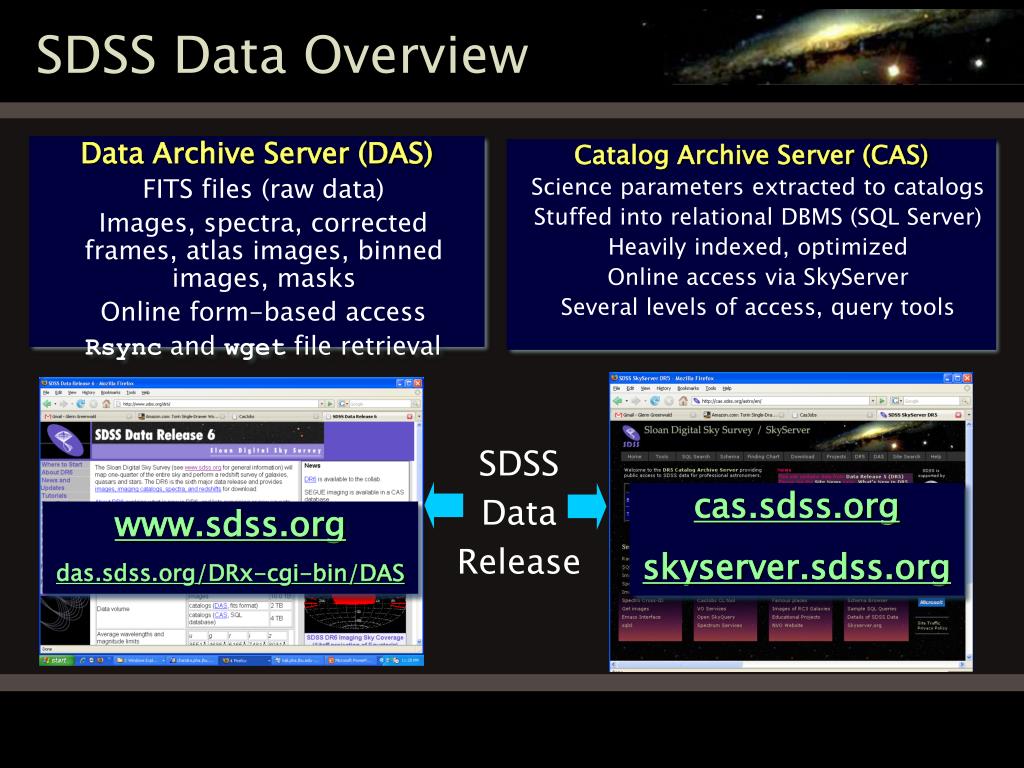1024x768 pixels.
Task: Click Schema in SkyServer navigation bar
Action: click(x=729, y=456)
